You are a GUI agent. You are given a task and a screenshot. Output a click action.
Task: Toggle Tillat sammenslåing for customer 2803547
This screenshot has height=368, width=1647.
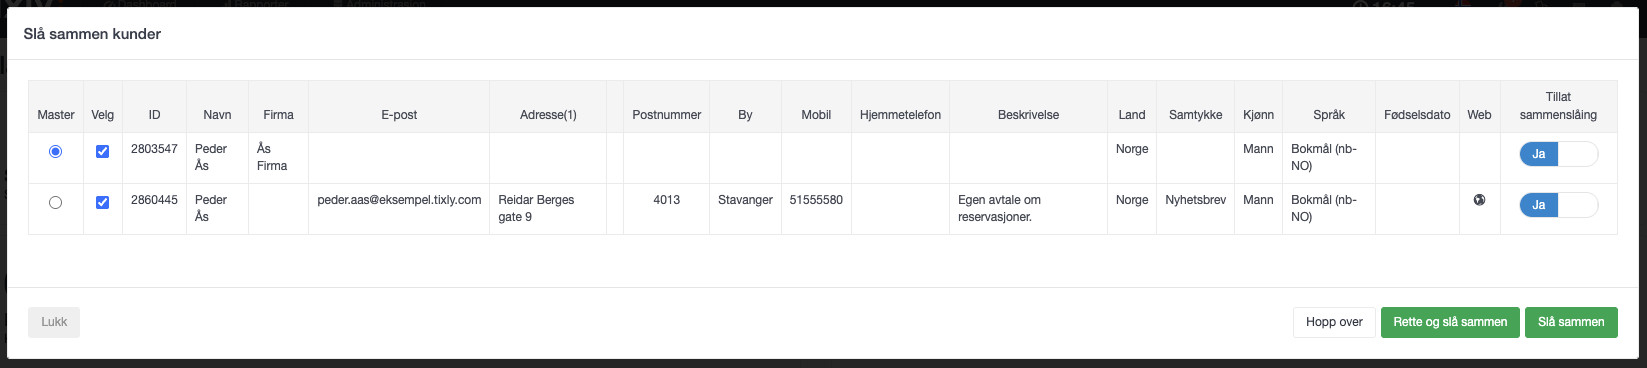[x=1558, y=154]
